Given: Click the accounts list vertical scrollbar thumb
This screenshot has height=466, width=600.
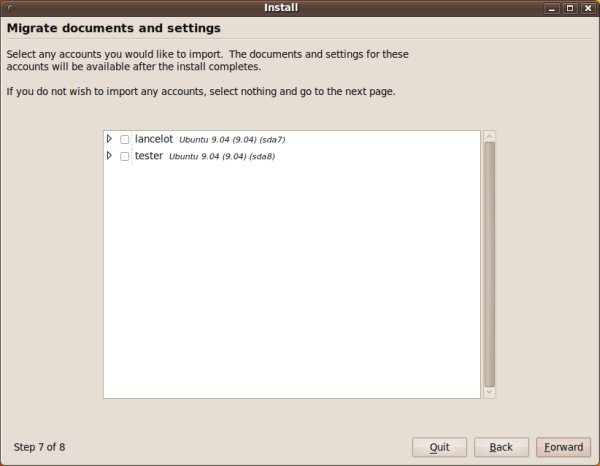Looking at the screenshot, I should coord(489,264).
